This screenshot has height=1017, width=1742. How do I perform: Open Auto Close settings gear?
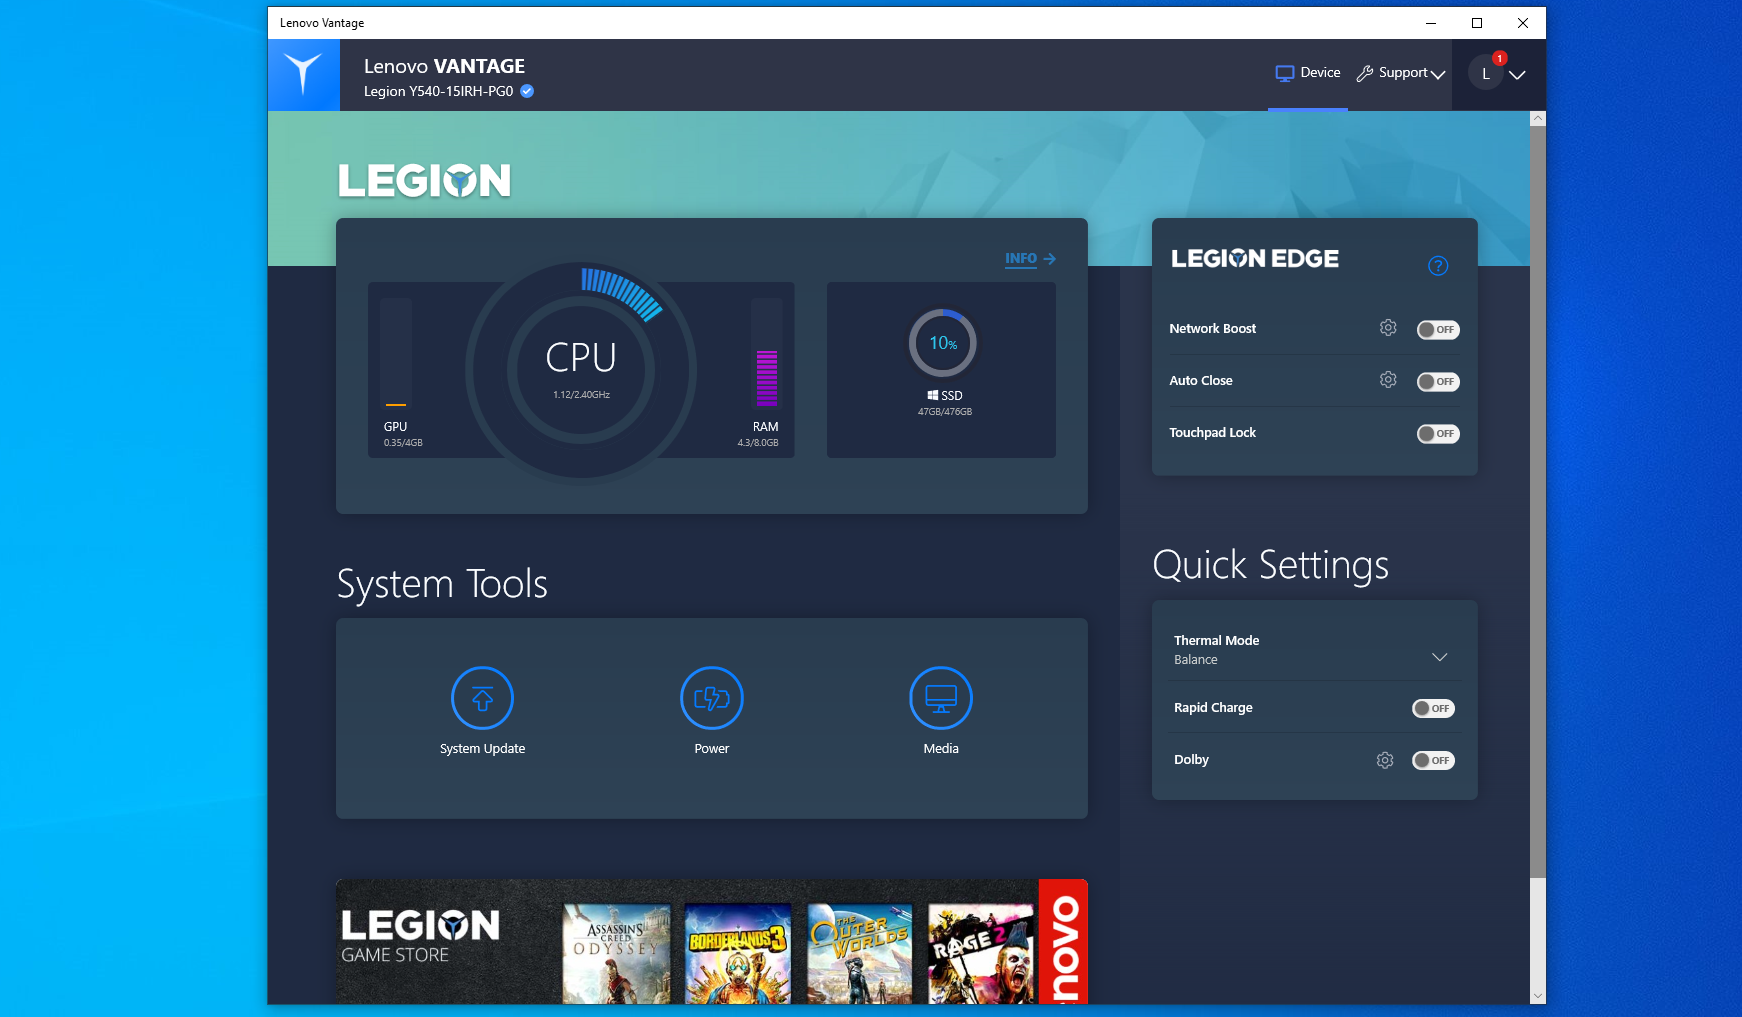(1388, 380)
